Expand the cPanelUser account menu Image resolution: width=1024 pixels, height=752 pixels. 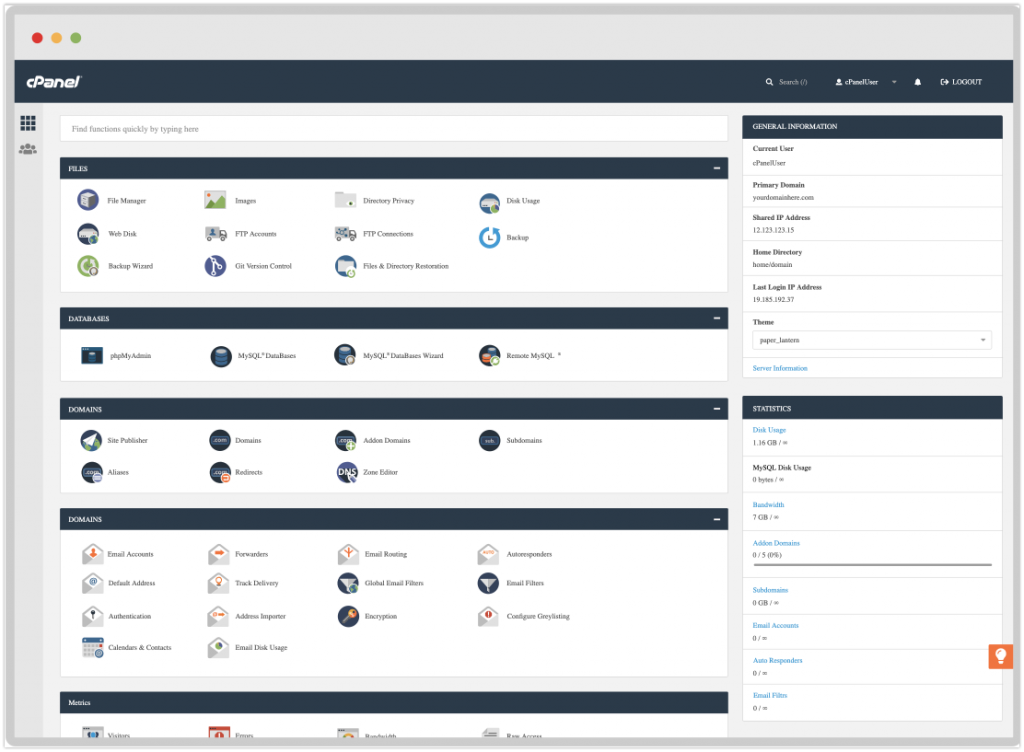tap(865, 82)
